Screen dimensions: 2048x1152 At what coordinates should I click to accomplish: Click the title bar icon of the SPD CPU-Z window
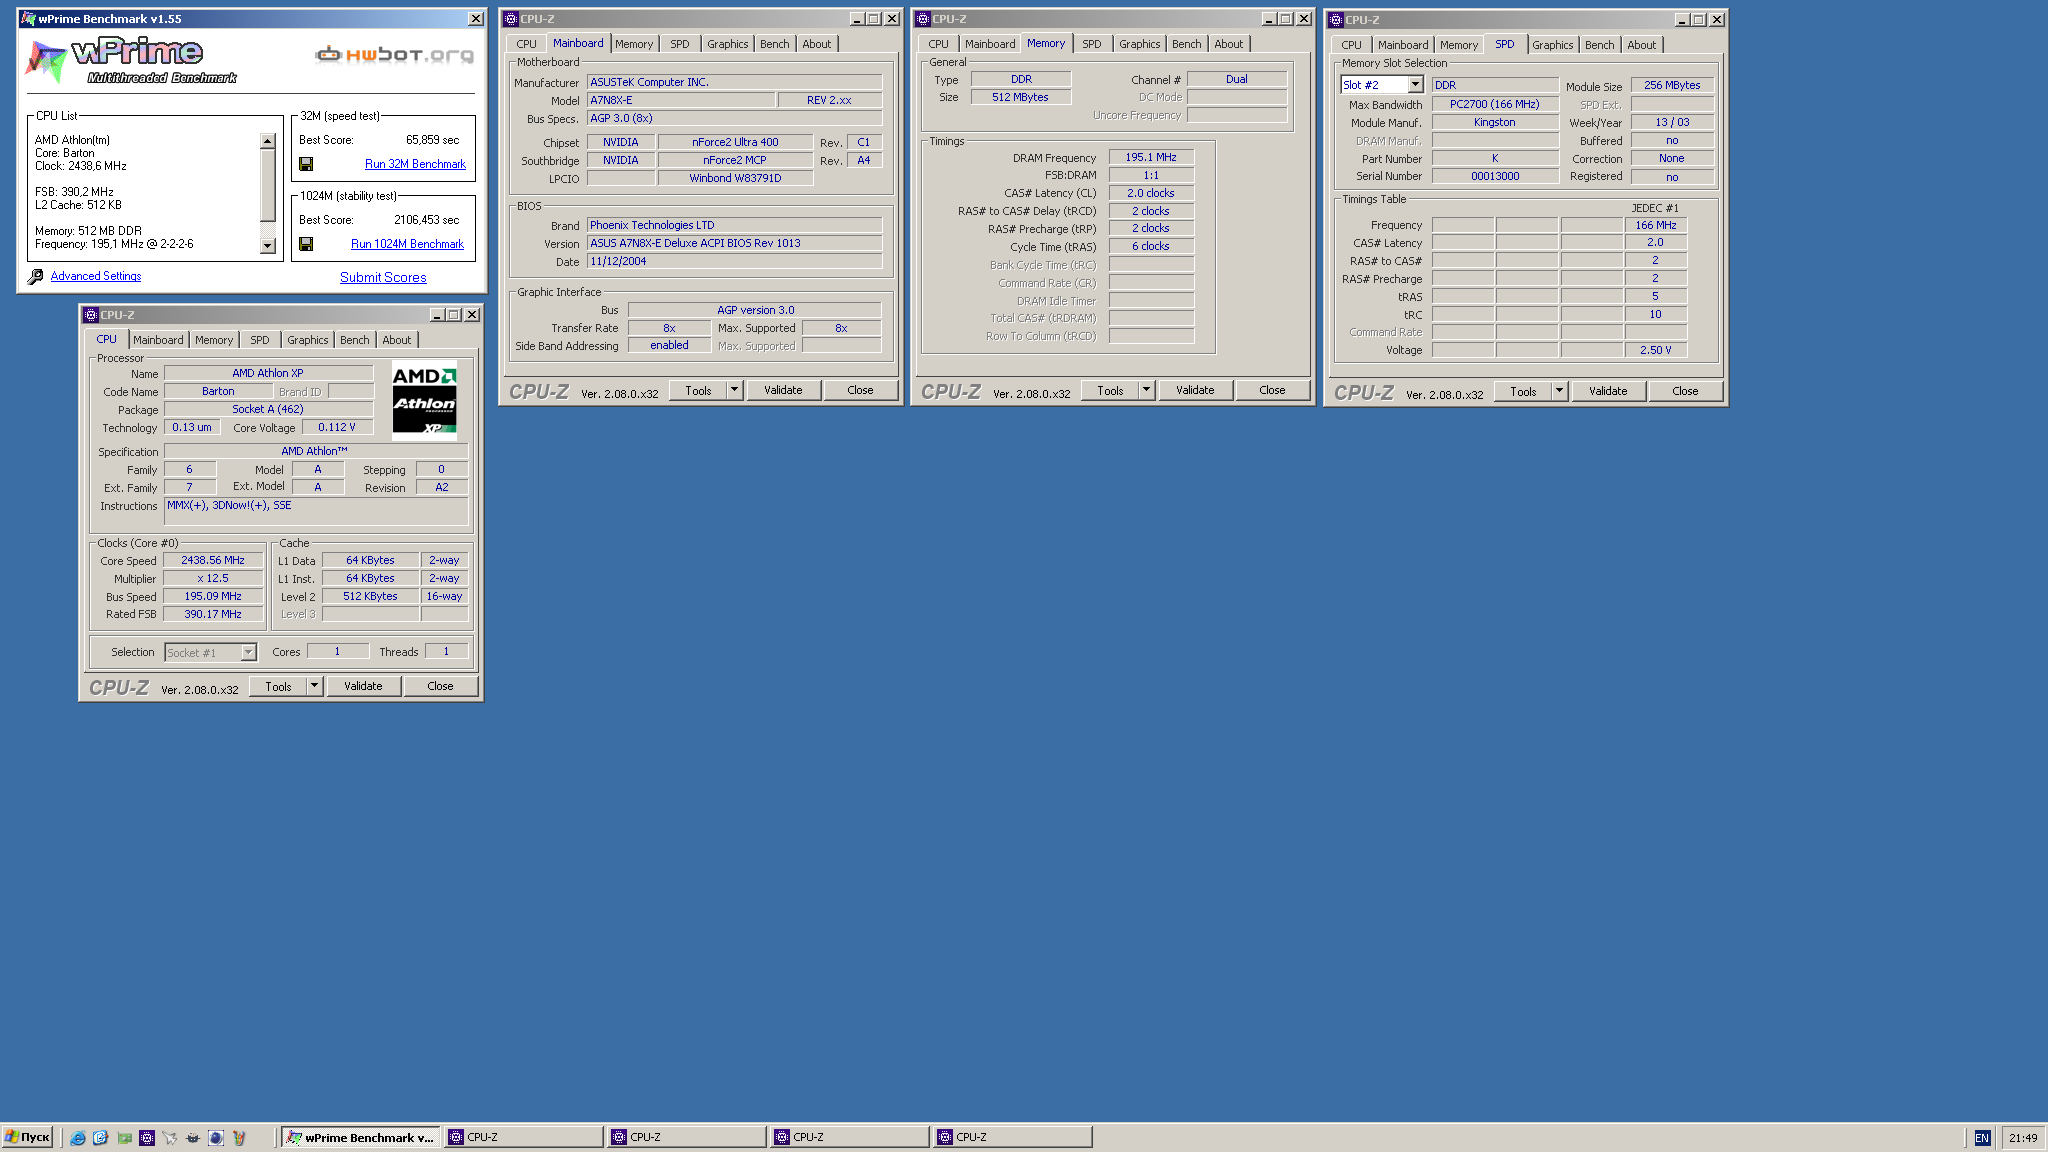[x=1336, y=20]
